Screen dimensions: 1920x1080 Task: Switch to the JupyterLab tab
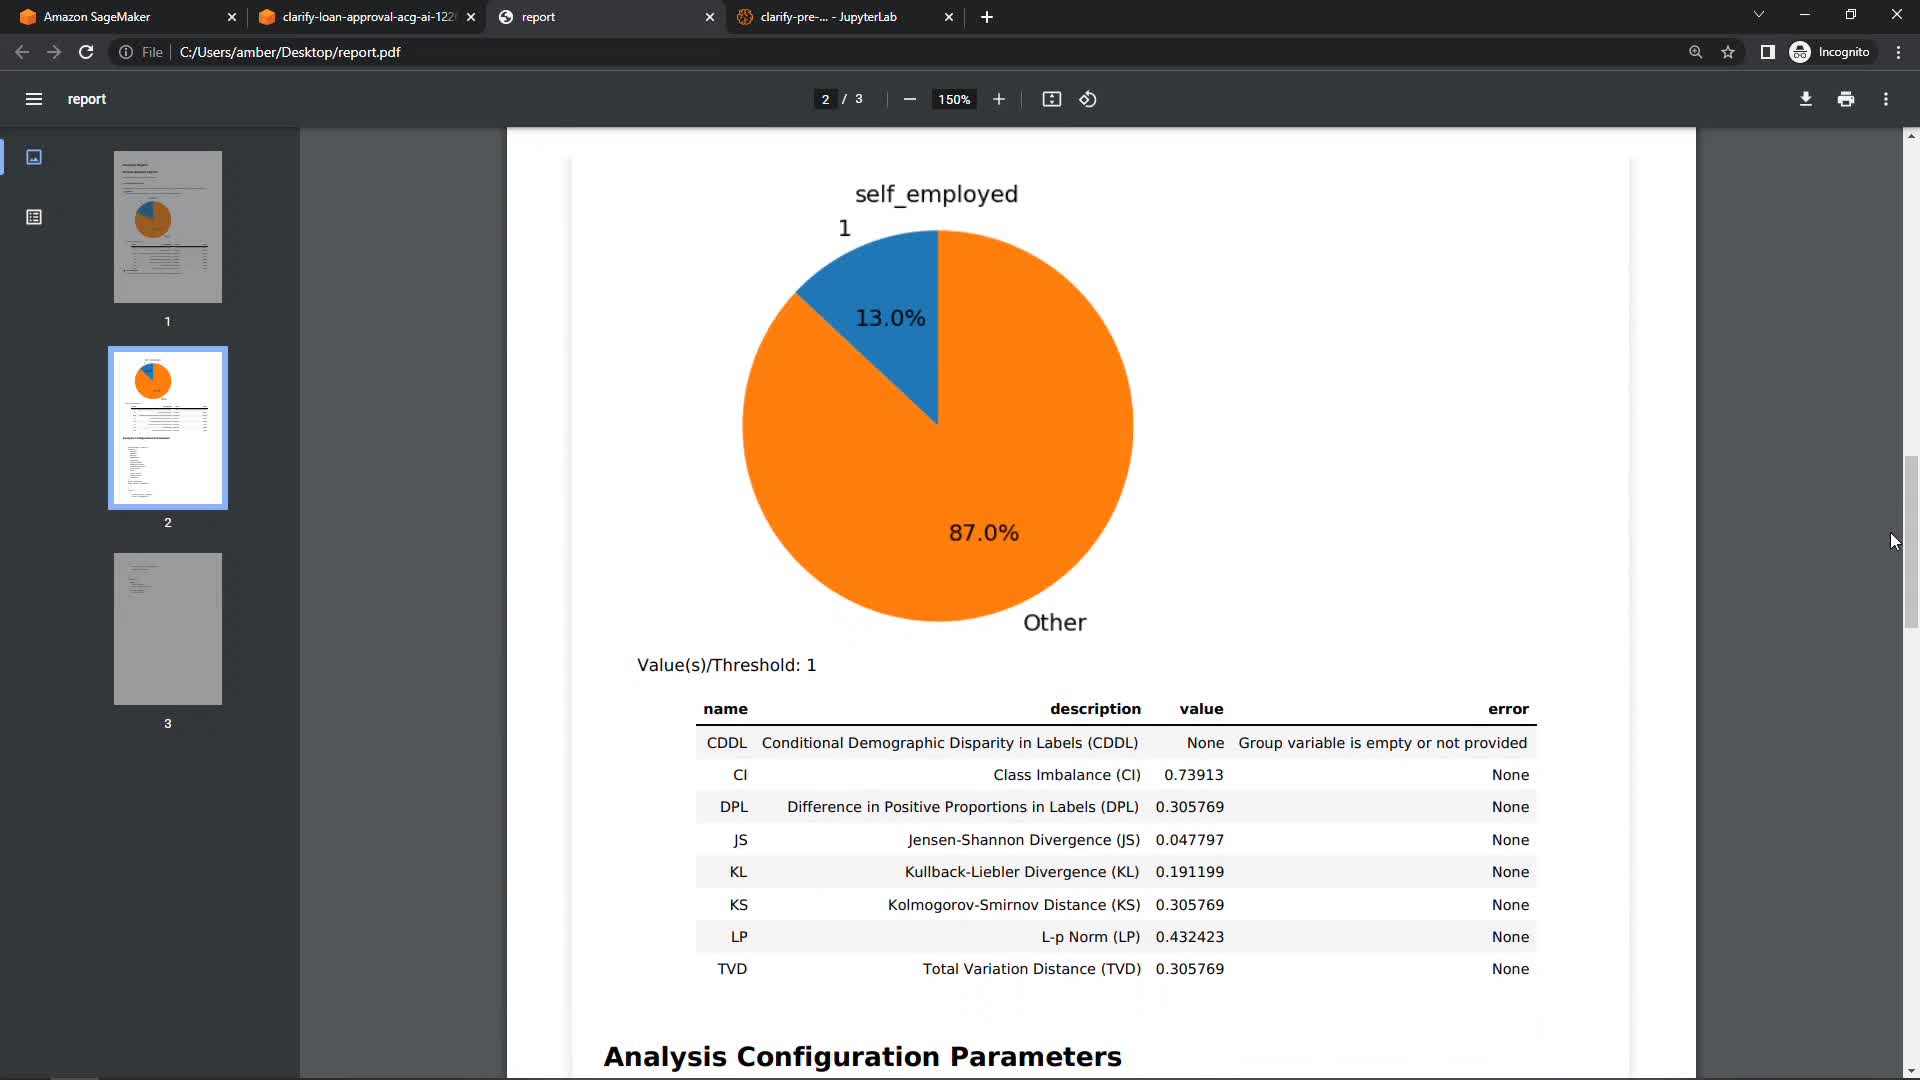pyautogui.click(x=830, y=17)
